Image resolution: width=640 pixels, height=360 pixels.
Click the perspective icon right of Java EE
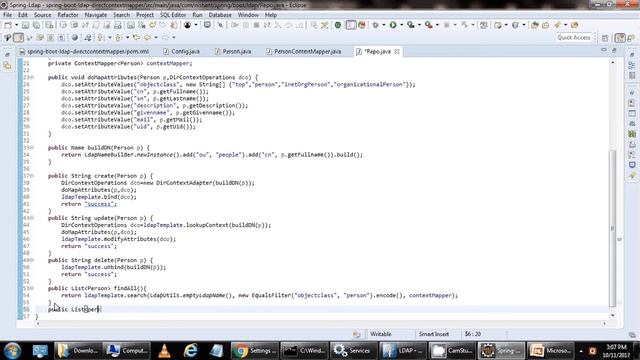click(x=631, y=38)
